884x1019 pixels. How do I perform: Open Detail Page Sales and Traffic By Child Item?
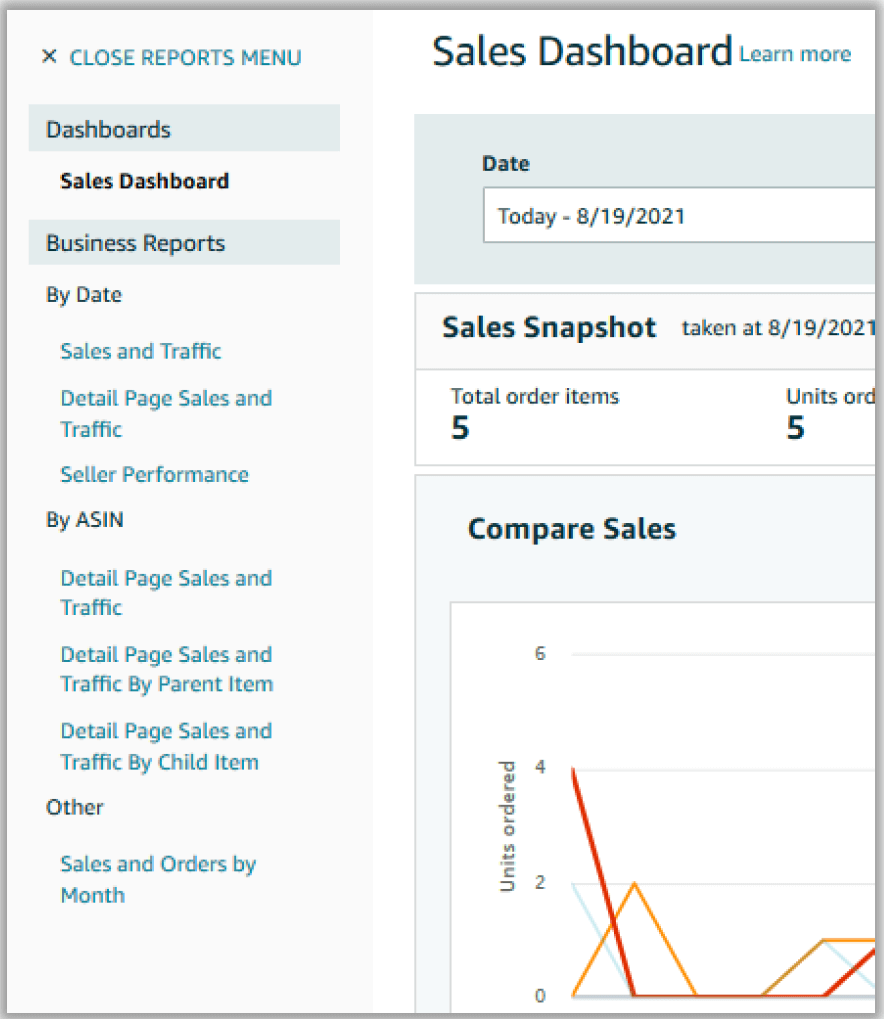click(166, 746)
